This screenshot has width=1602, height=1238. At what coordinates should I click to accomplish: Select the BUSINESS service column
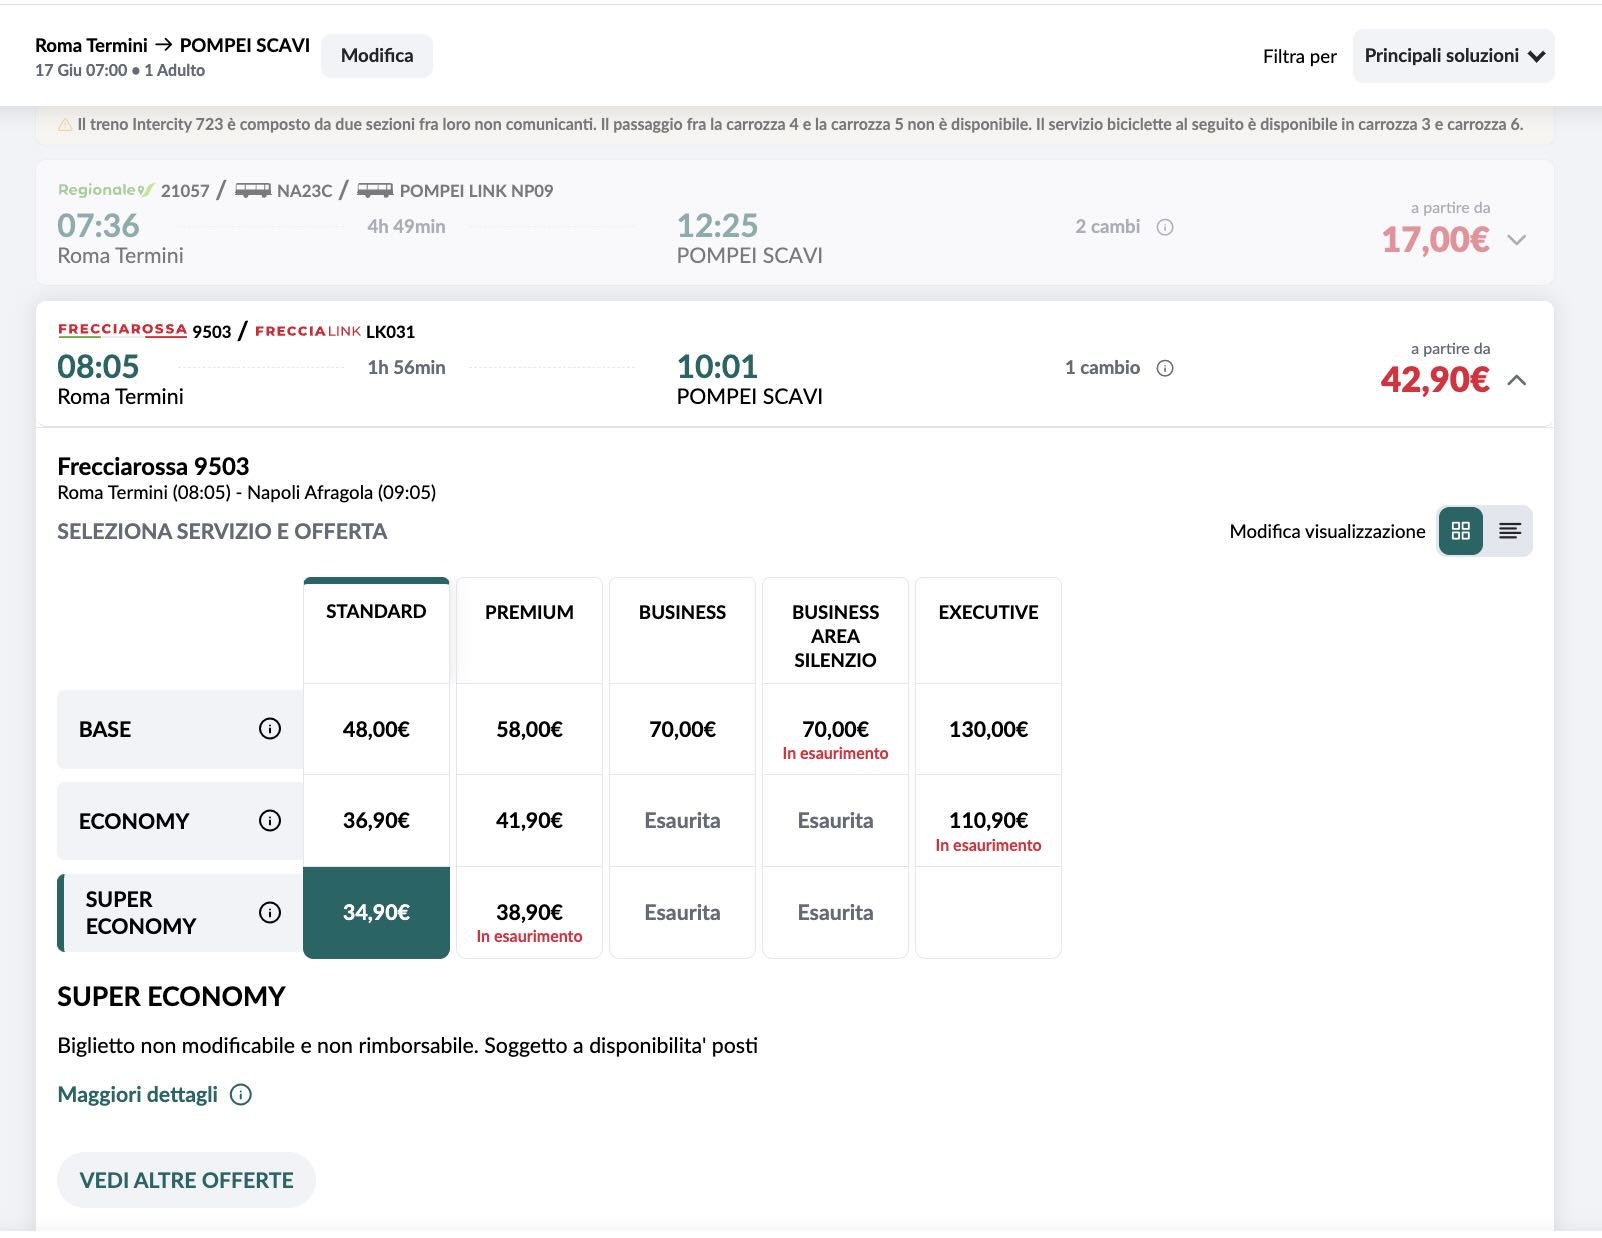click(x=682, y=631)
